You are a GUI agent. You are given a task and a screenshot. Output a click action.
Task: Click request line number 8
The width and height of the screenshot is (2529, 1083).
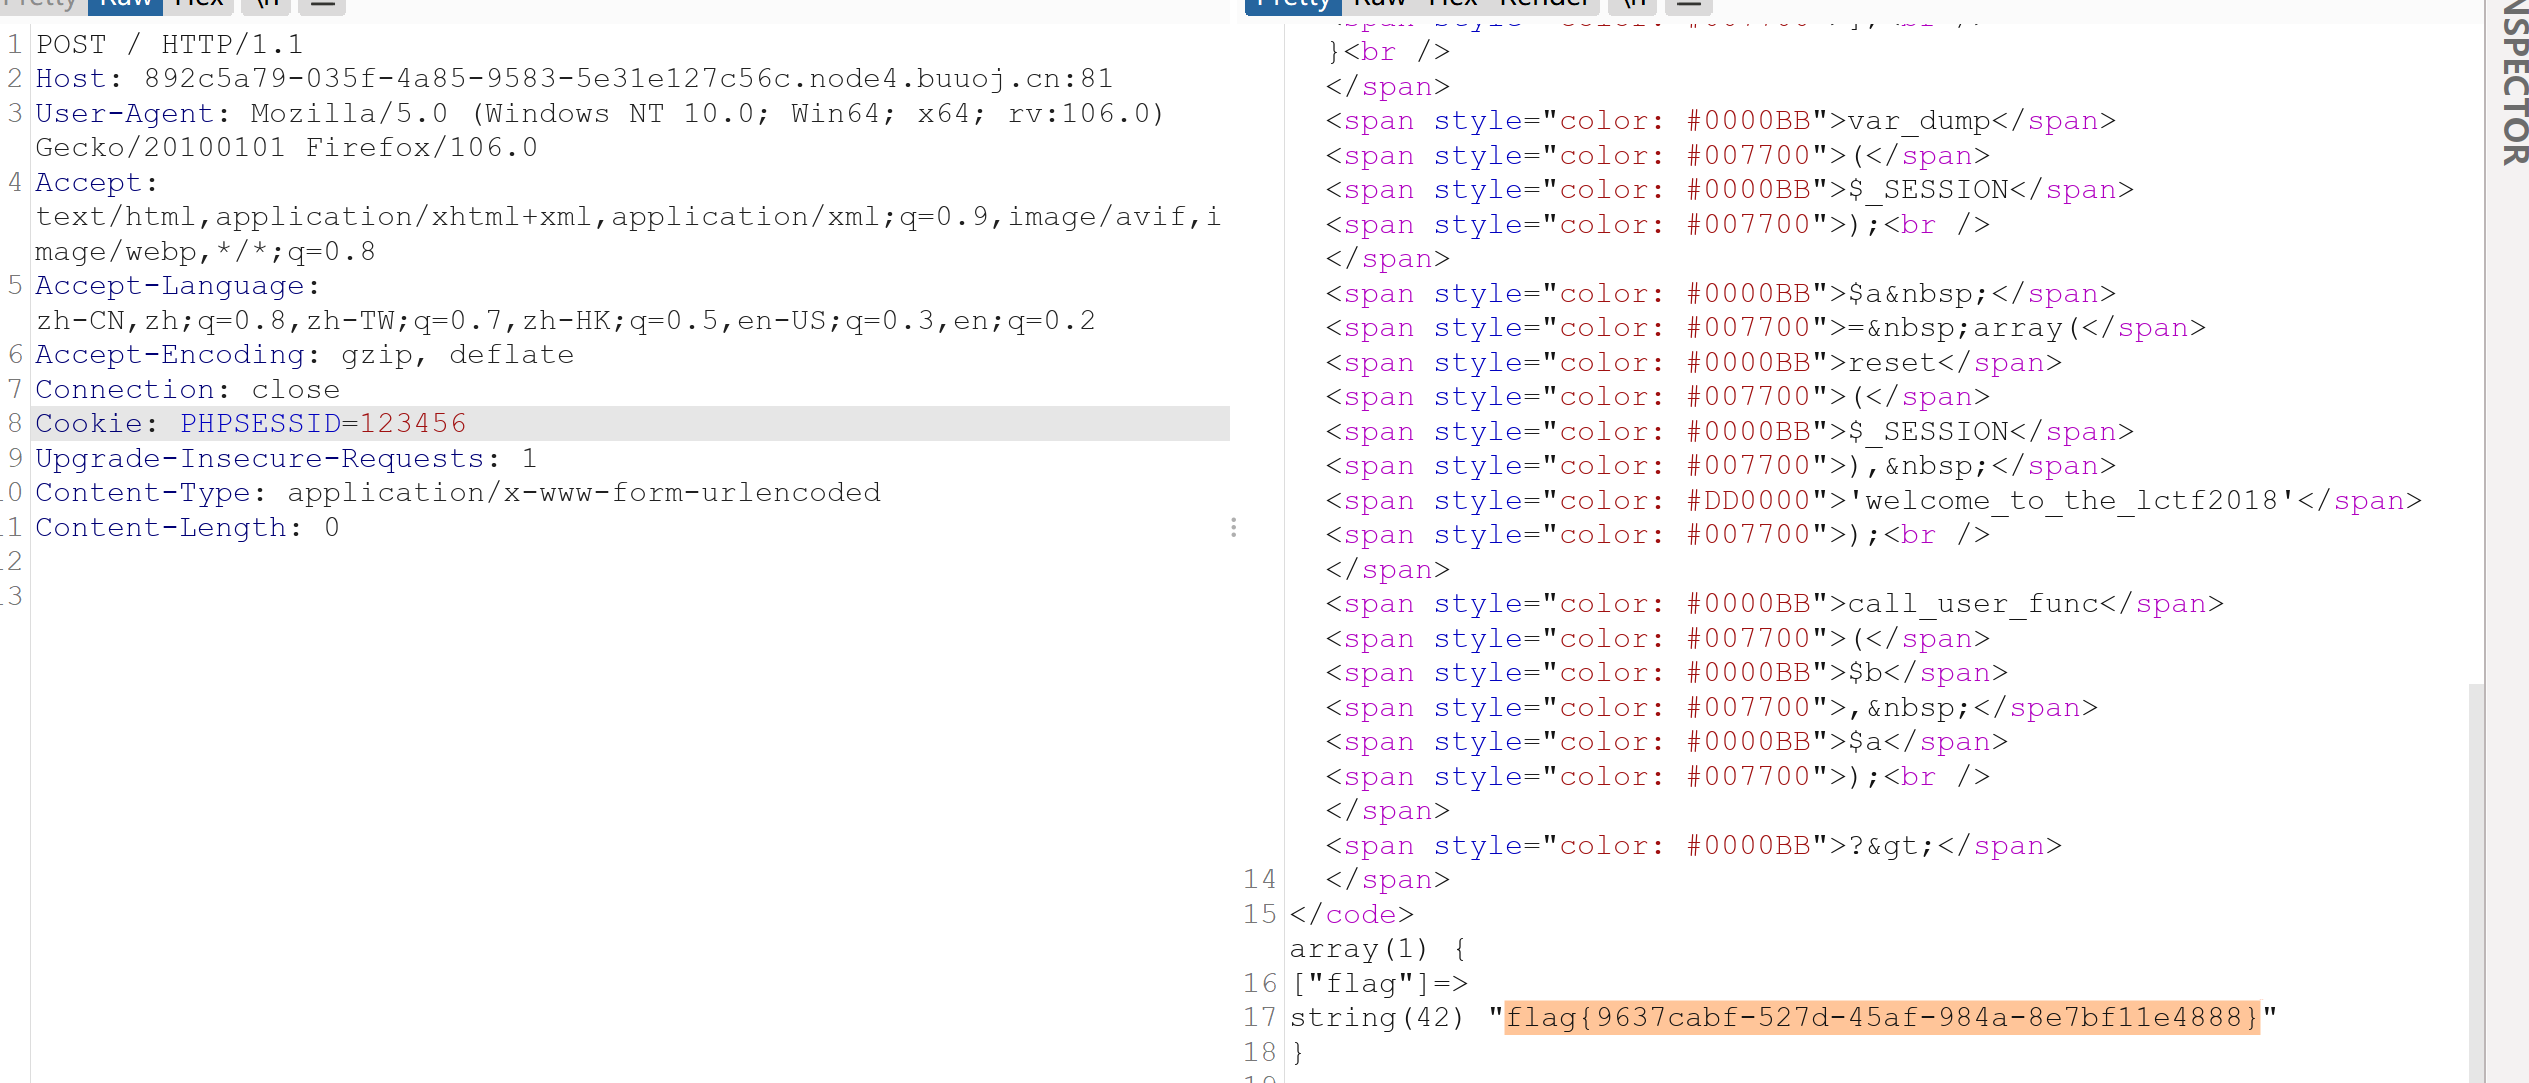[15, 424]
